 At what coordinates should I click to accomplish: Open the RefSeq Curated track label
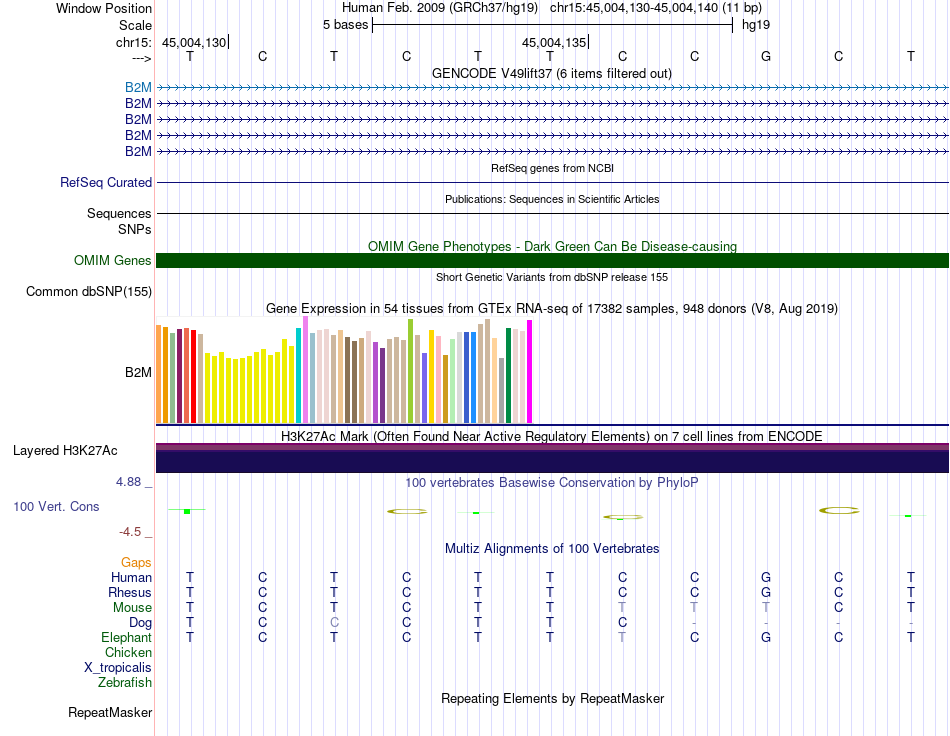point(106,182)
